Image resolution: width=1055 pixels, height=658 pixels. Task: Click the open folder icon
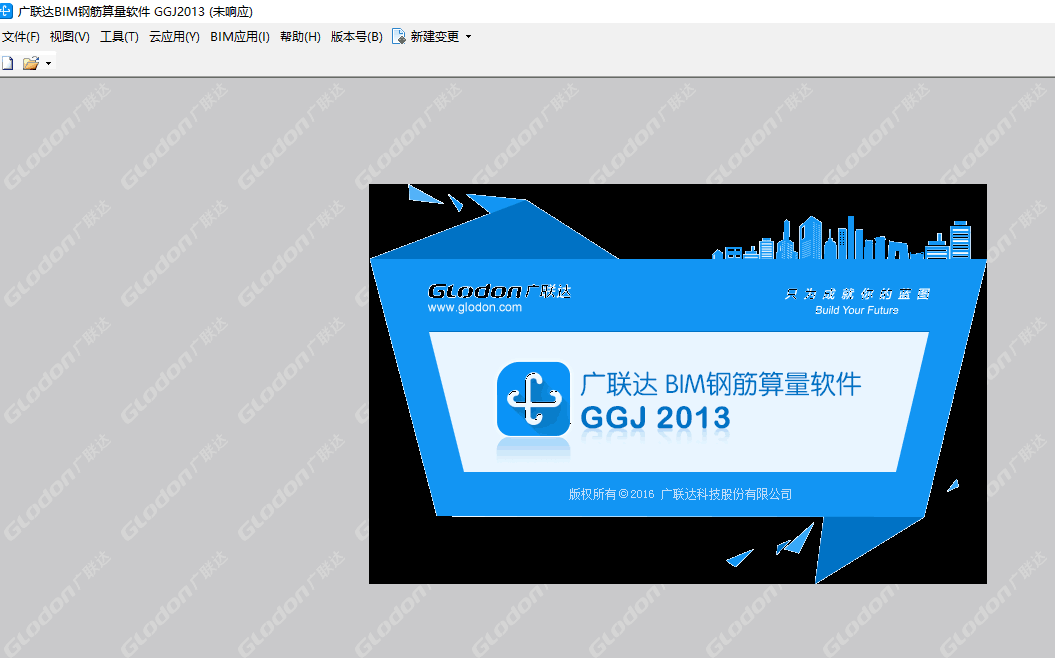coord(31,63)
